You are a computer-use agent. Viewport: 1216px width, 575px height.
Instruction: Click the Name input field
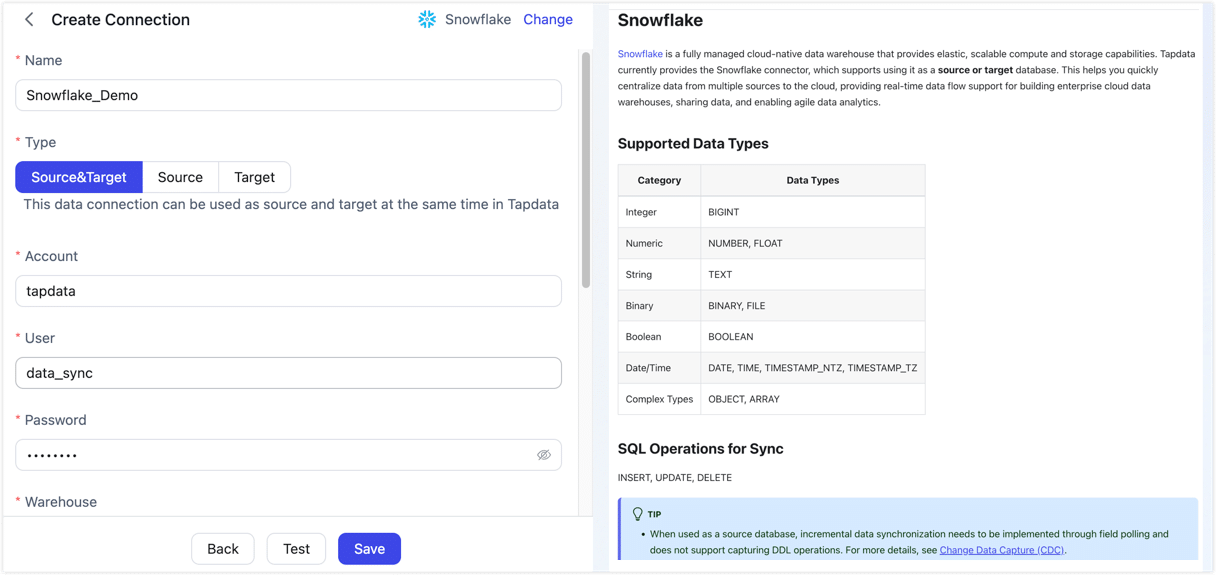pyautogui.click(x=288, y=96)
